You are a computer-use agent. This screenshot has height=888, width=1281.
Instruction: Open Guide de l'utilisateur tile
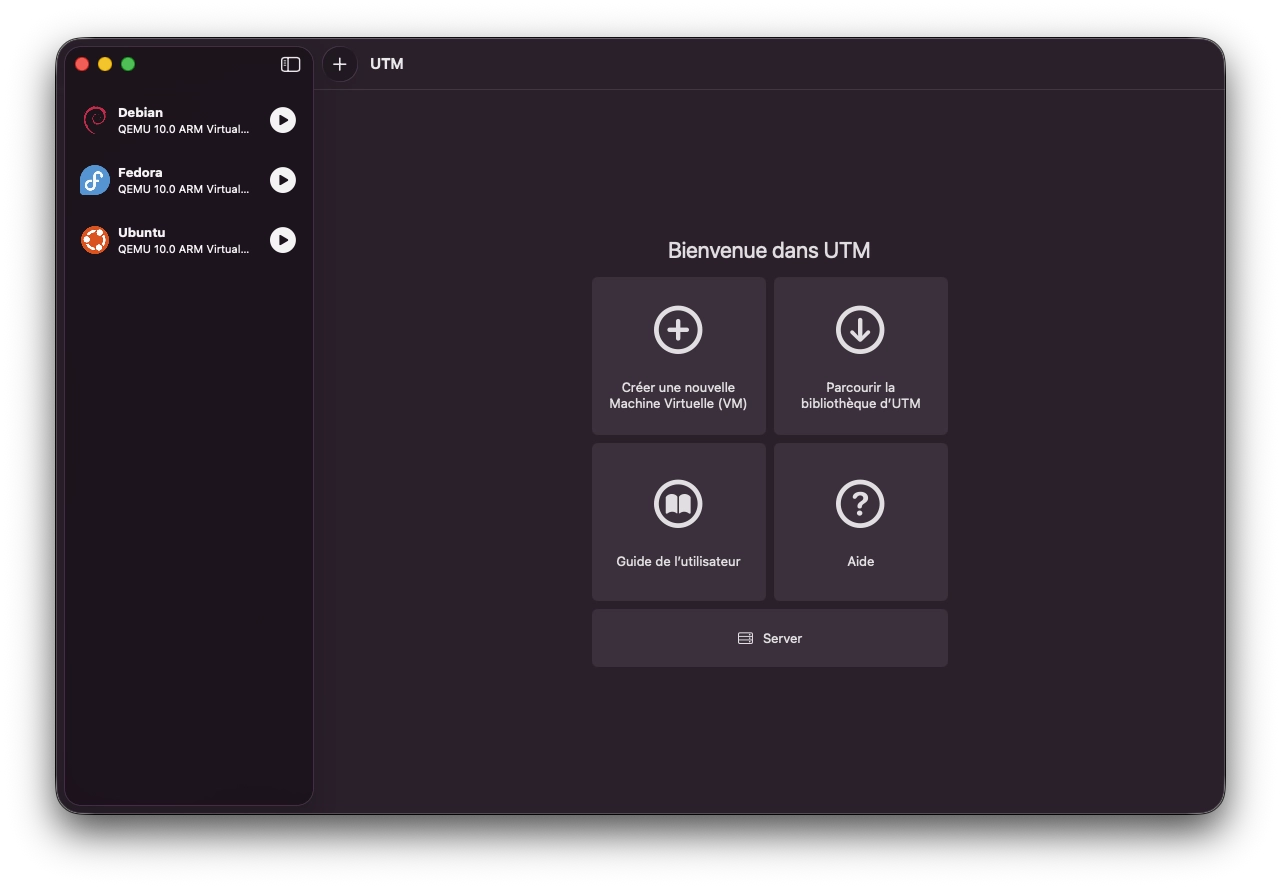pos(679,522)
